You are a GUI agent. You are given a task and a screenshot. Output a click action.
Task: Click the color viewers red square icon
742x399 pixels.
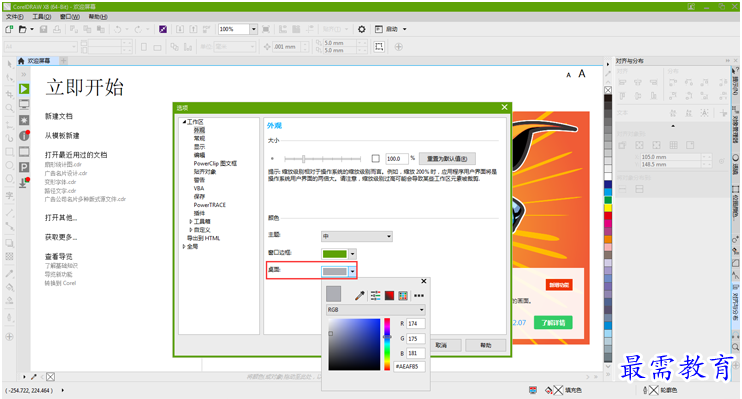point(389,296)
